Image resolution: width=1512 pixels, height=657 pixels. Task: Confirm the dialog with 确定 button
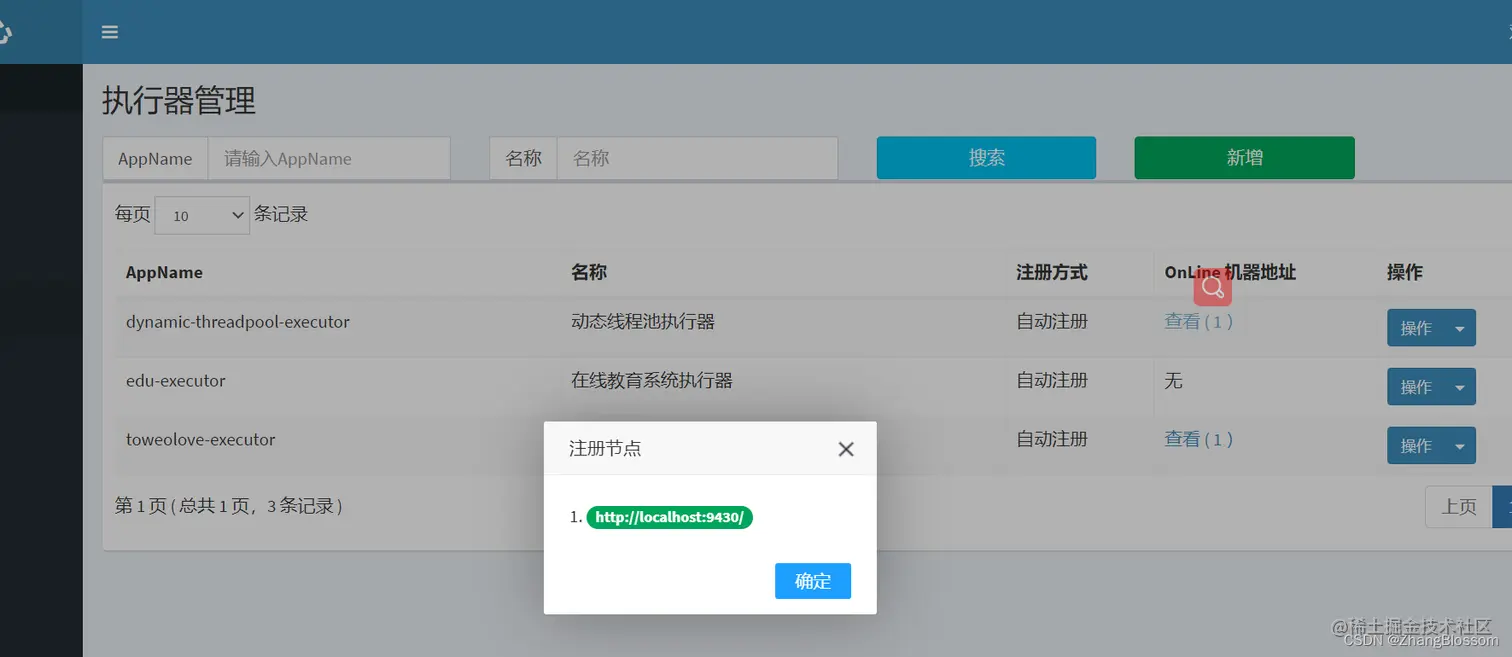pos(812,581)
